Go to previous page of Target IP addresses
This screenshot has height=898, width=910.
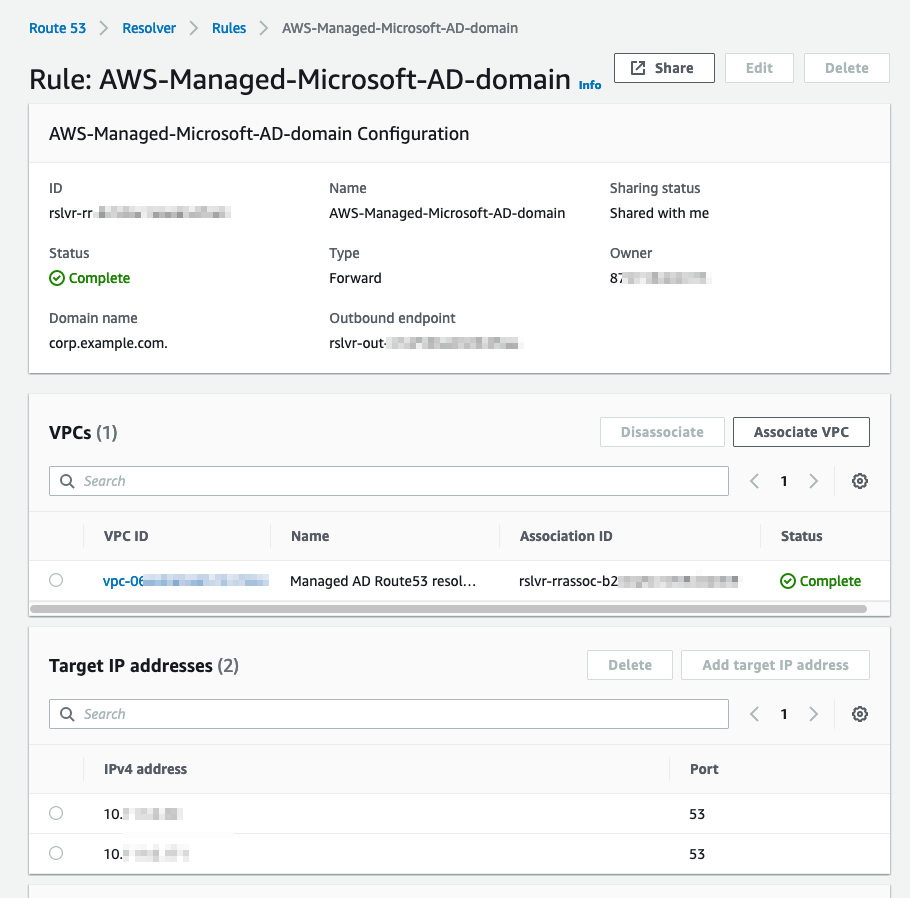pos(754,714)
